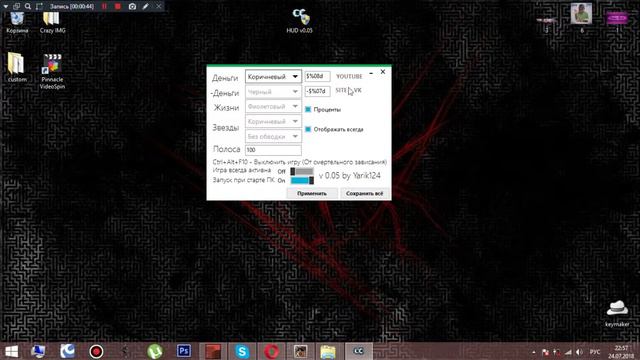
Task: Open File Explorer folder icon in taskbar
Action: [328, 351]
